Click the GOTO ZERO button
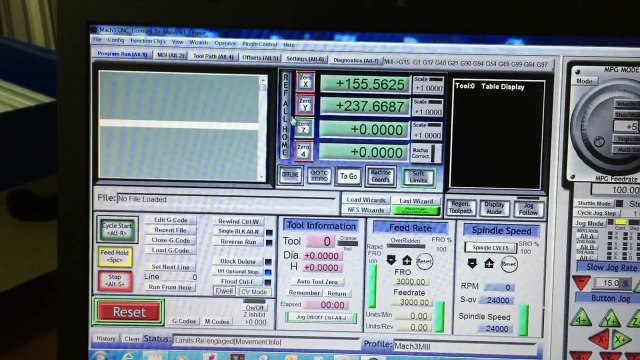This screenshot has height=360, width=640. pyautogui.click(x=319, y=176)
